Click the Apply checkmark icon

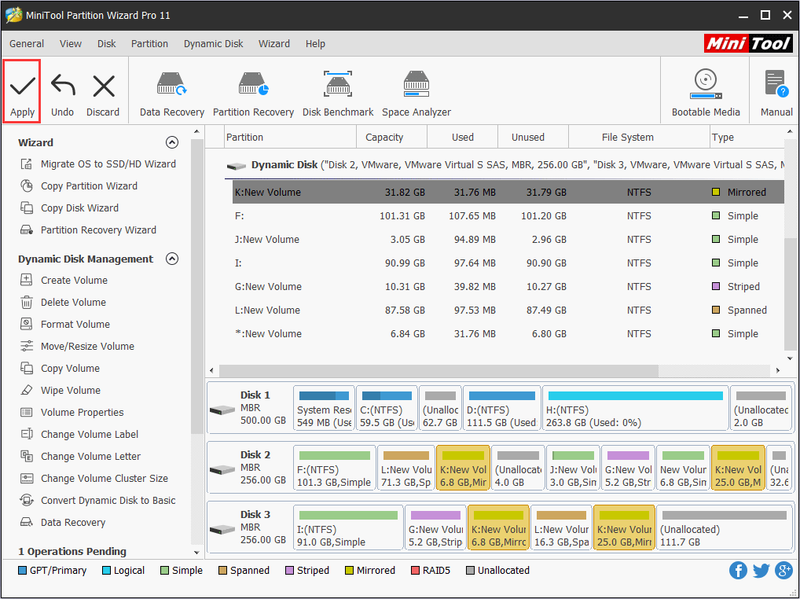tap(22, 91)
